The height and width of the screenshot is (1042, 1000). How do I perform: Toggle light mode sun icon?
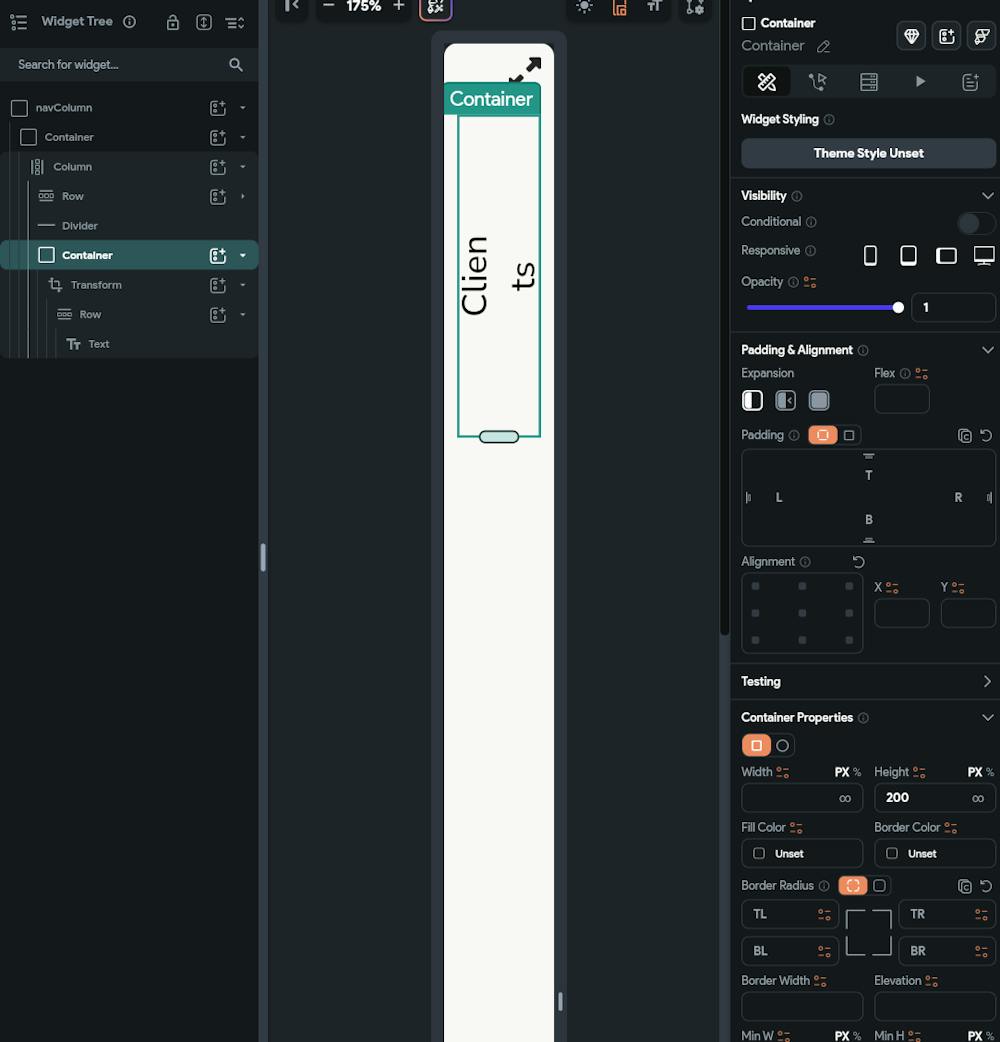tap(585, 7)
